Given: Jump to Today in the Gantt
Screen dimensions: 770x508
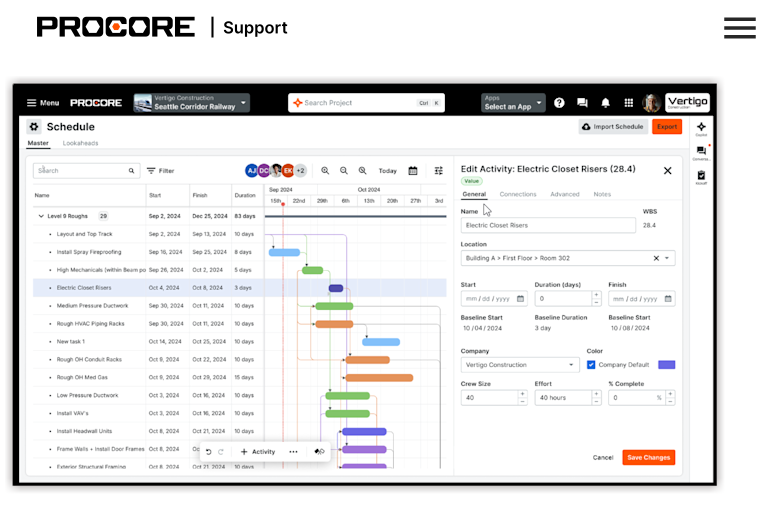Looking at the screenshot, I should [387, 170].
